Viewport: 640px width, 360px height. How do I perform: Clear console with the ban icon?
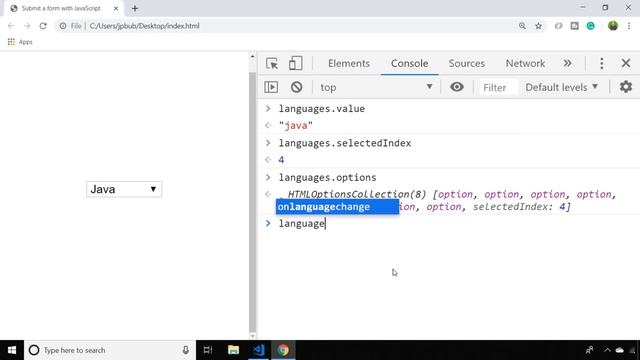(x=296, y=87)
